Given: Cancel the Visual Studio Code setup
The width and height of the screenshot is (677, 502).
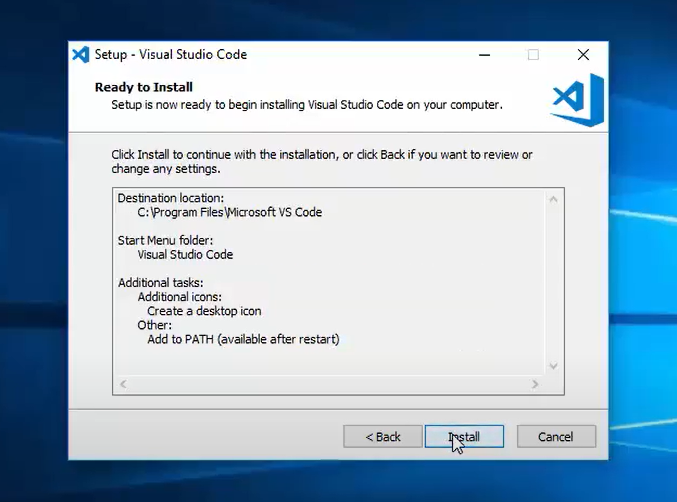Looking at the screenshot, I should 556,436.
